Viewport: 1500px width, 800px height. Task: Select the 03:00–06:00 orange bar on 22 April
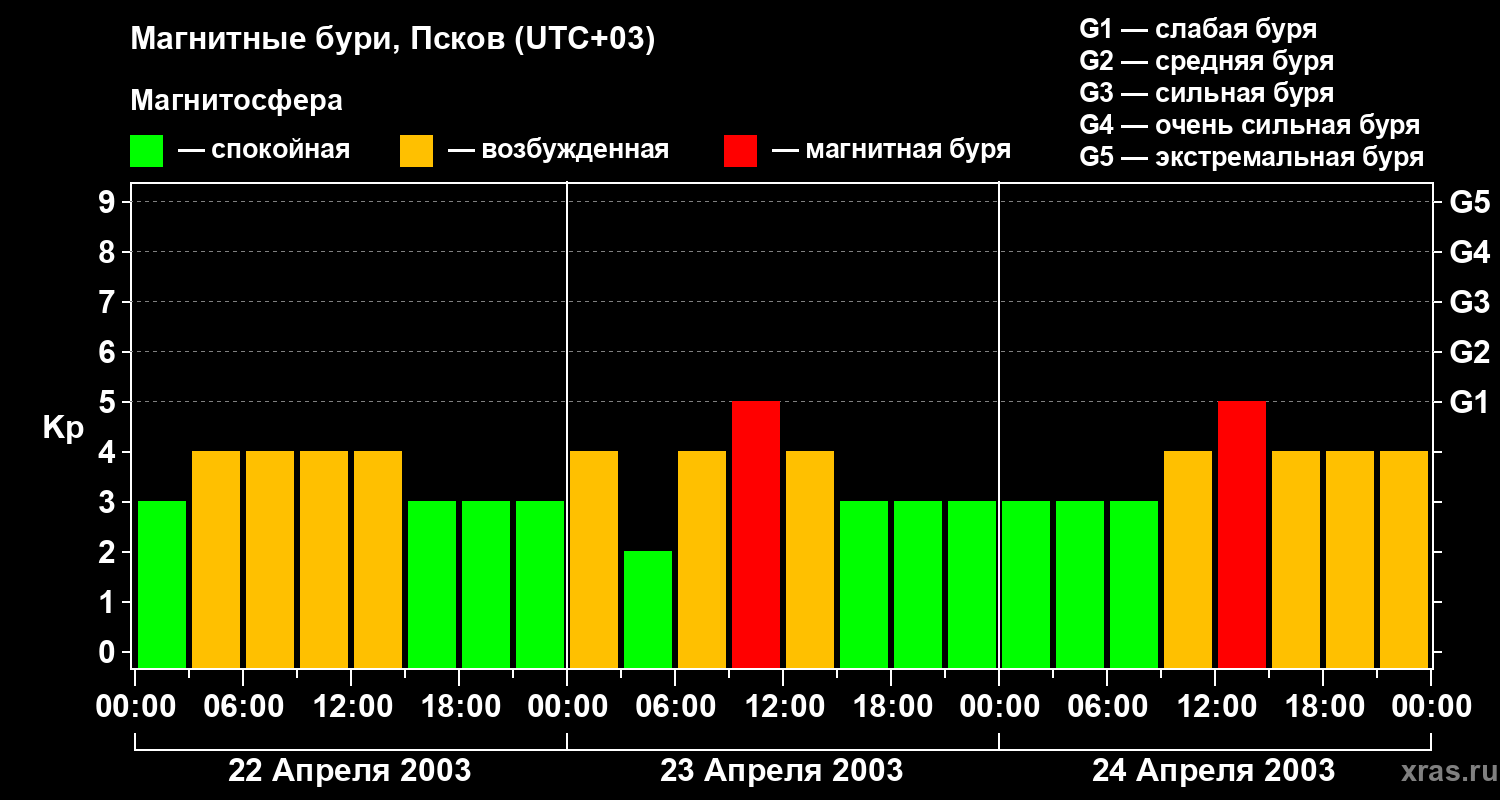(x=216, y=559)
